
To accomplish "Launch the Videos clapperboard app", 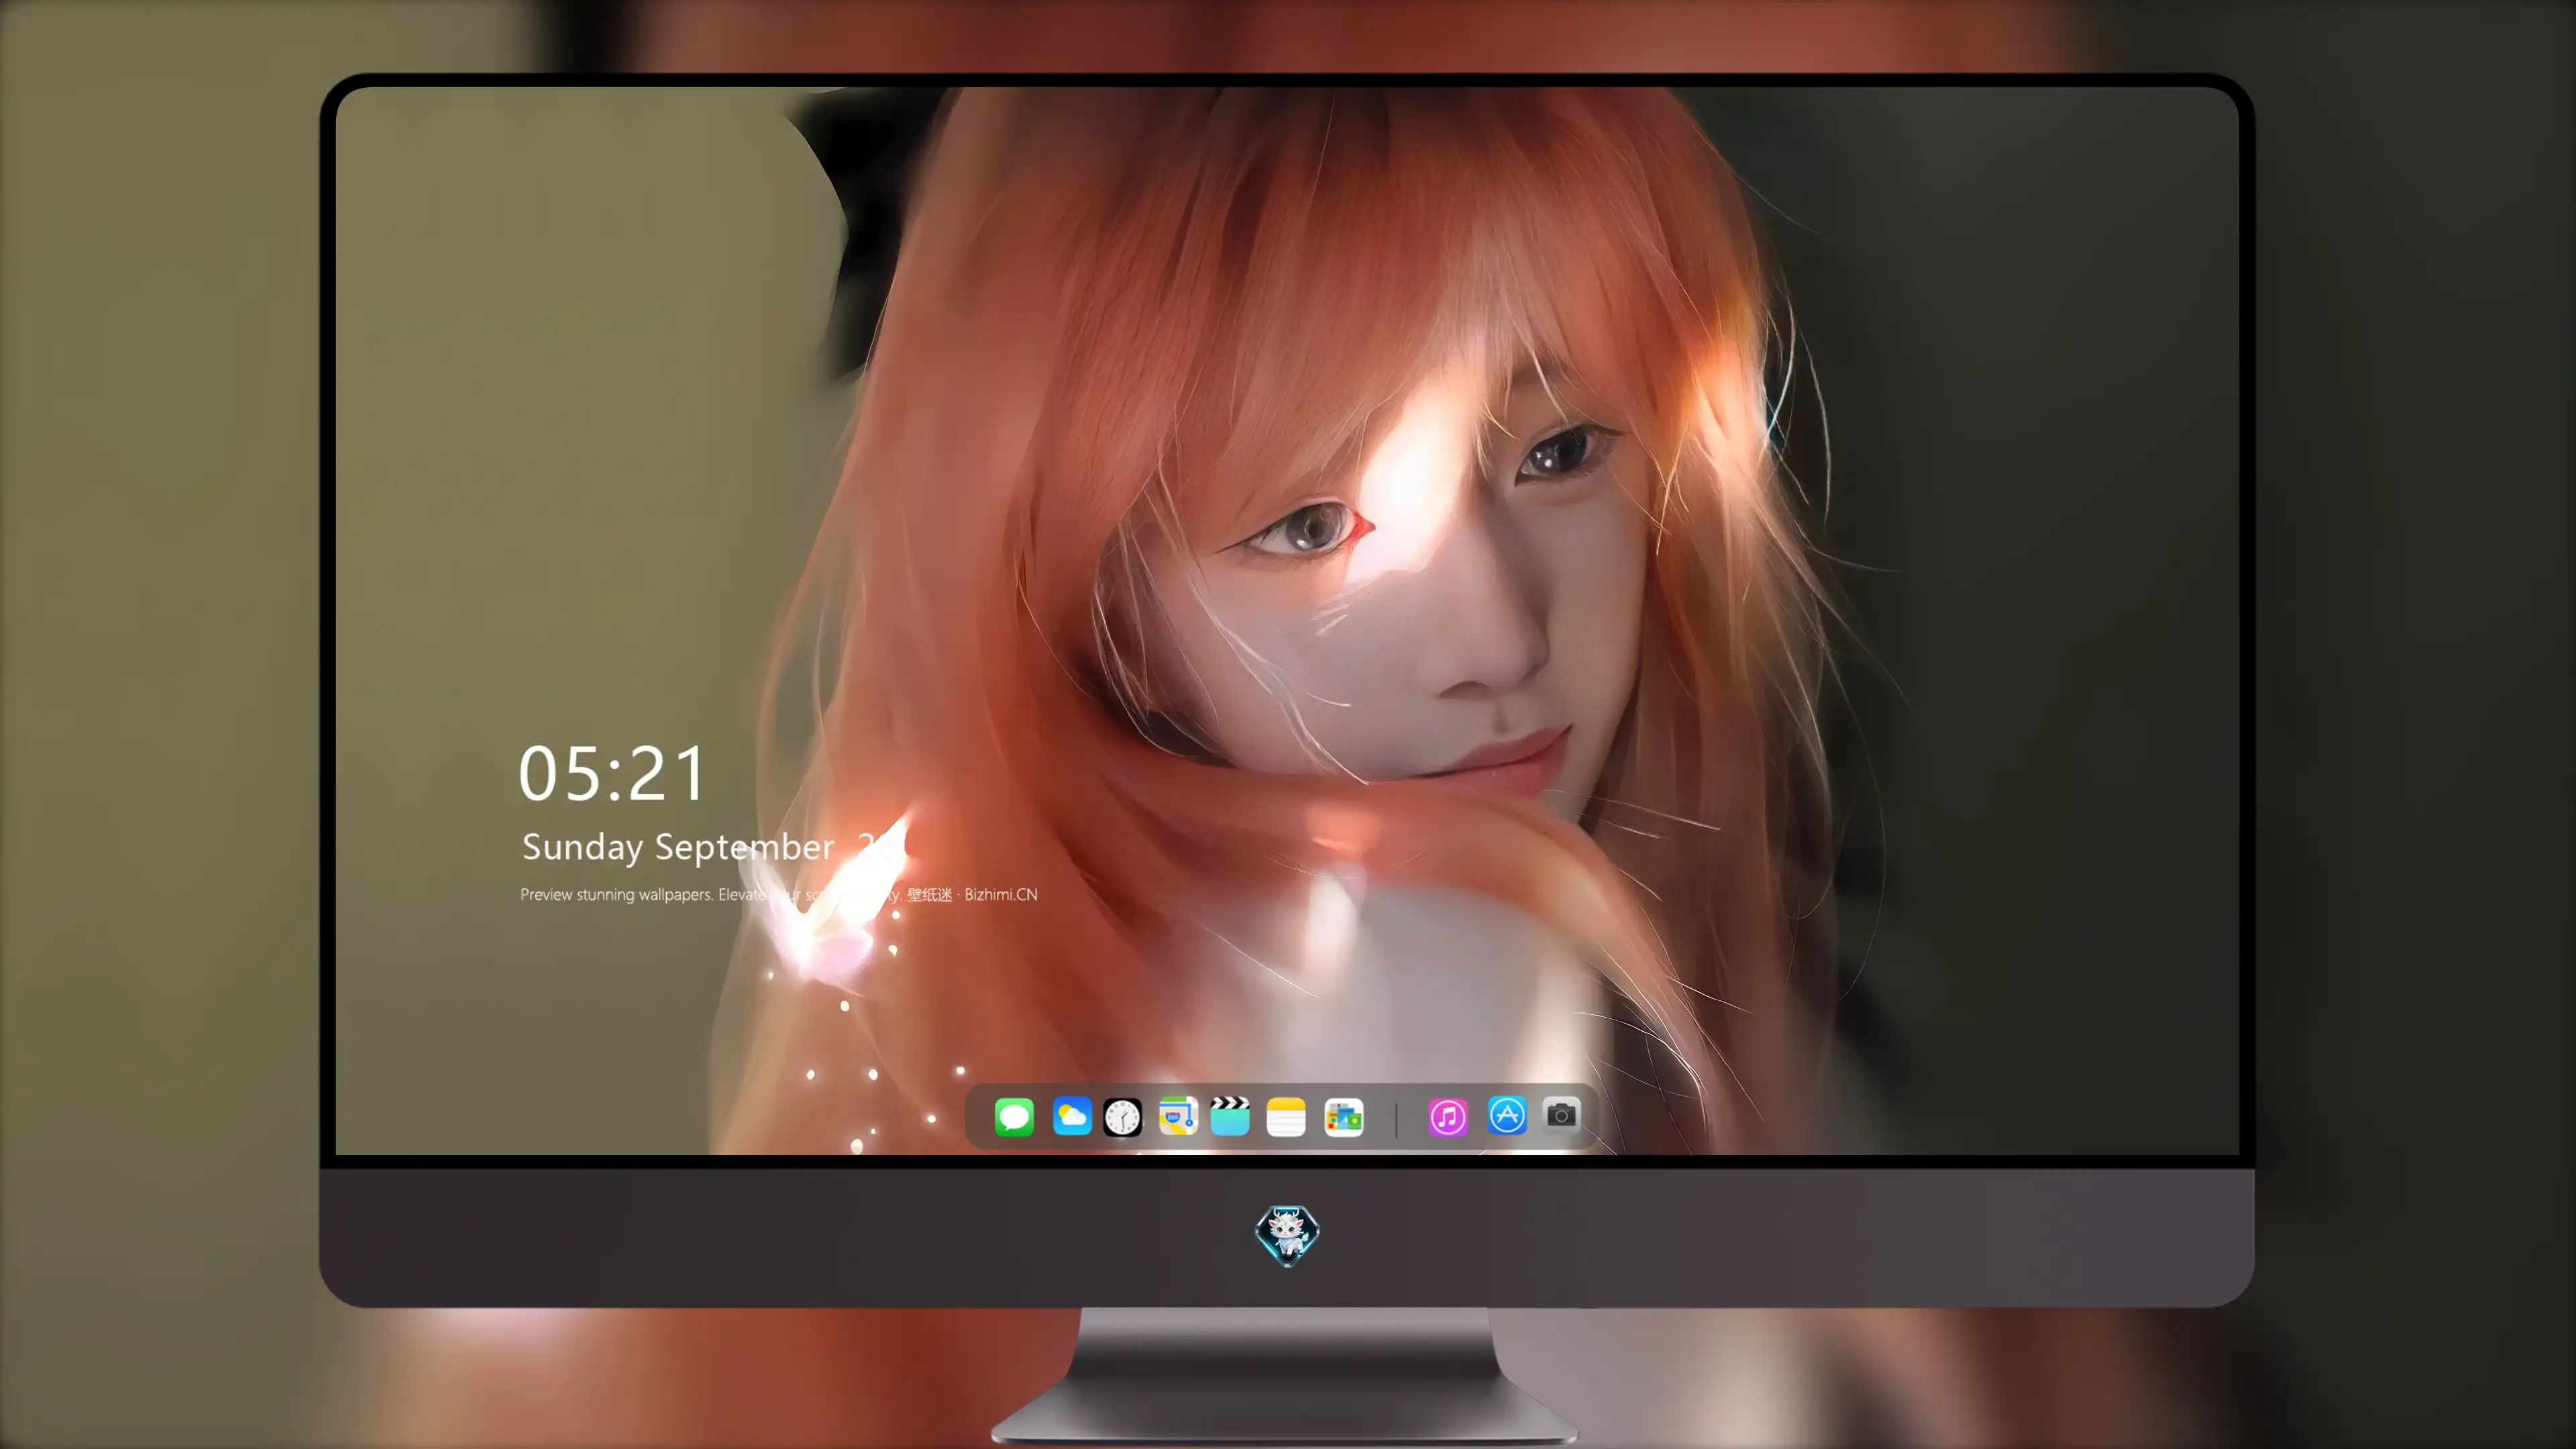I will [1230, 1116].
